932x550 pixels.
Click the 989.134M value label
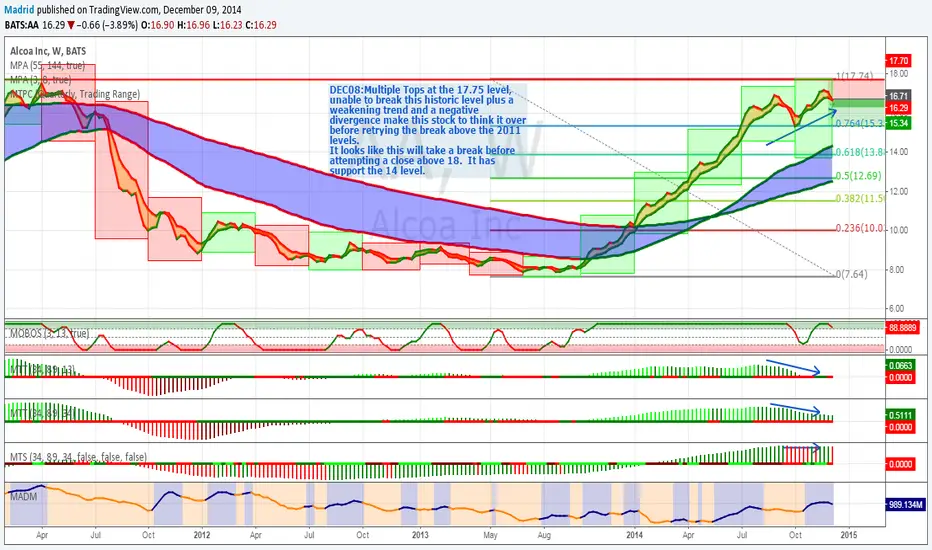[x=905, y=505]
